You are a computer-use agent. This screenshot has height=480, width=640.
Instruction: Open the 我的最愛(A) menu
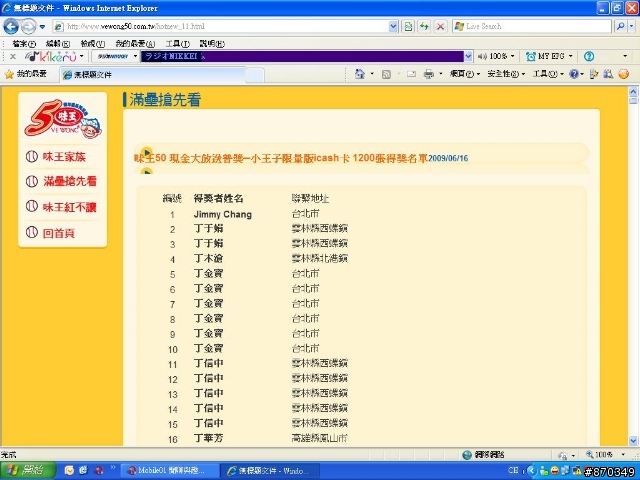click(x=135, y=43)
